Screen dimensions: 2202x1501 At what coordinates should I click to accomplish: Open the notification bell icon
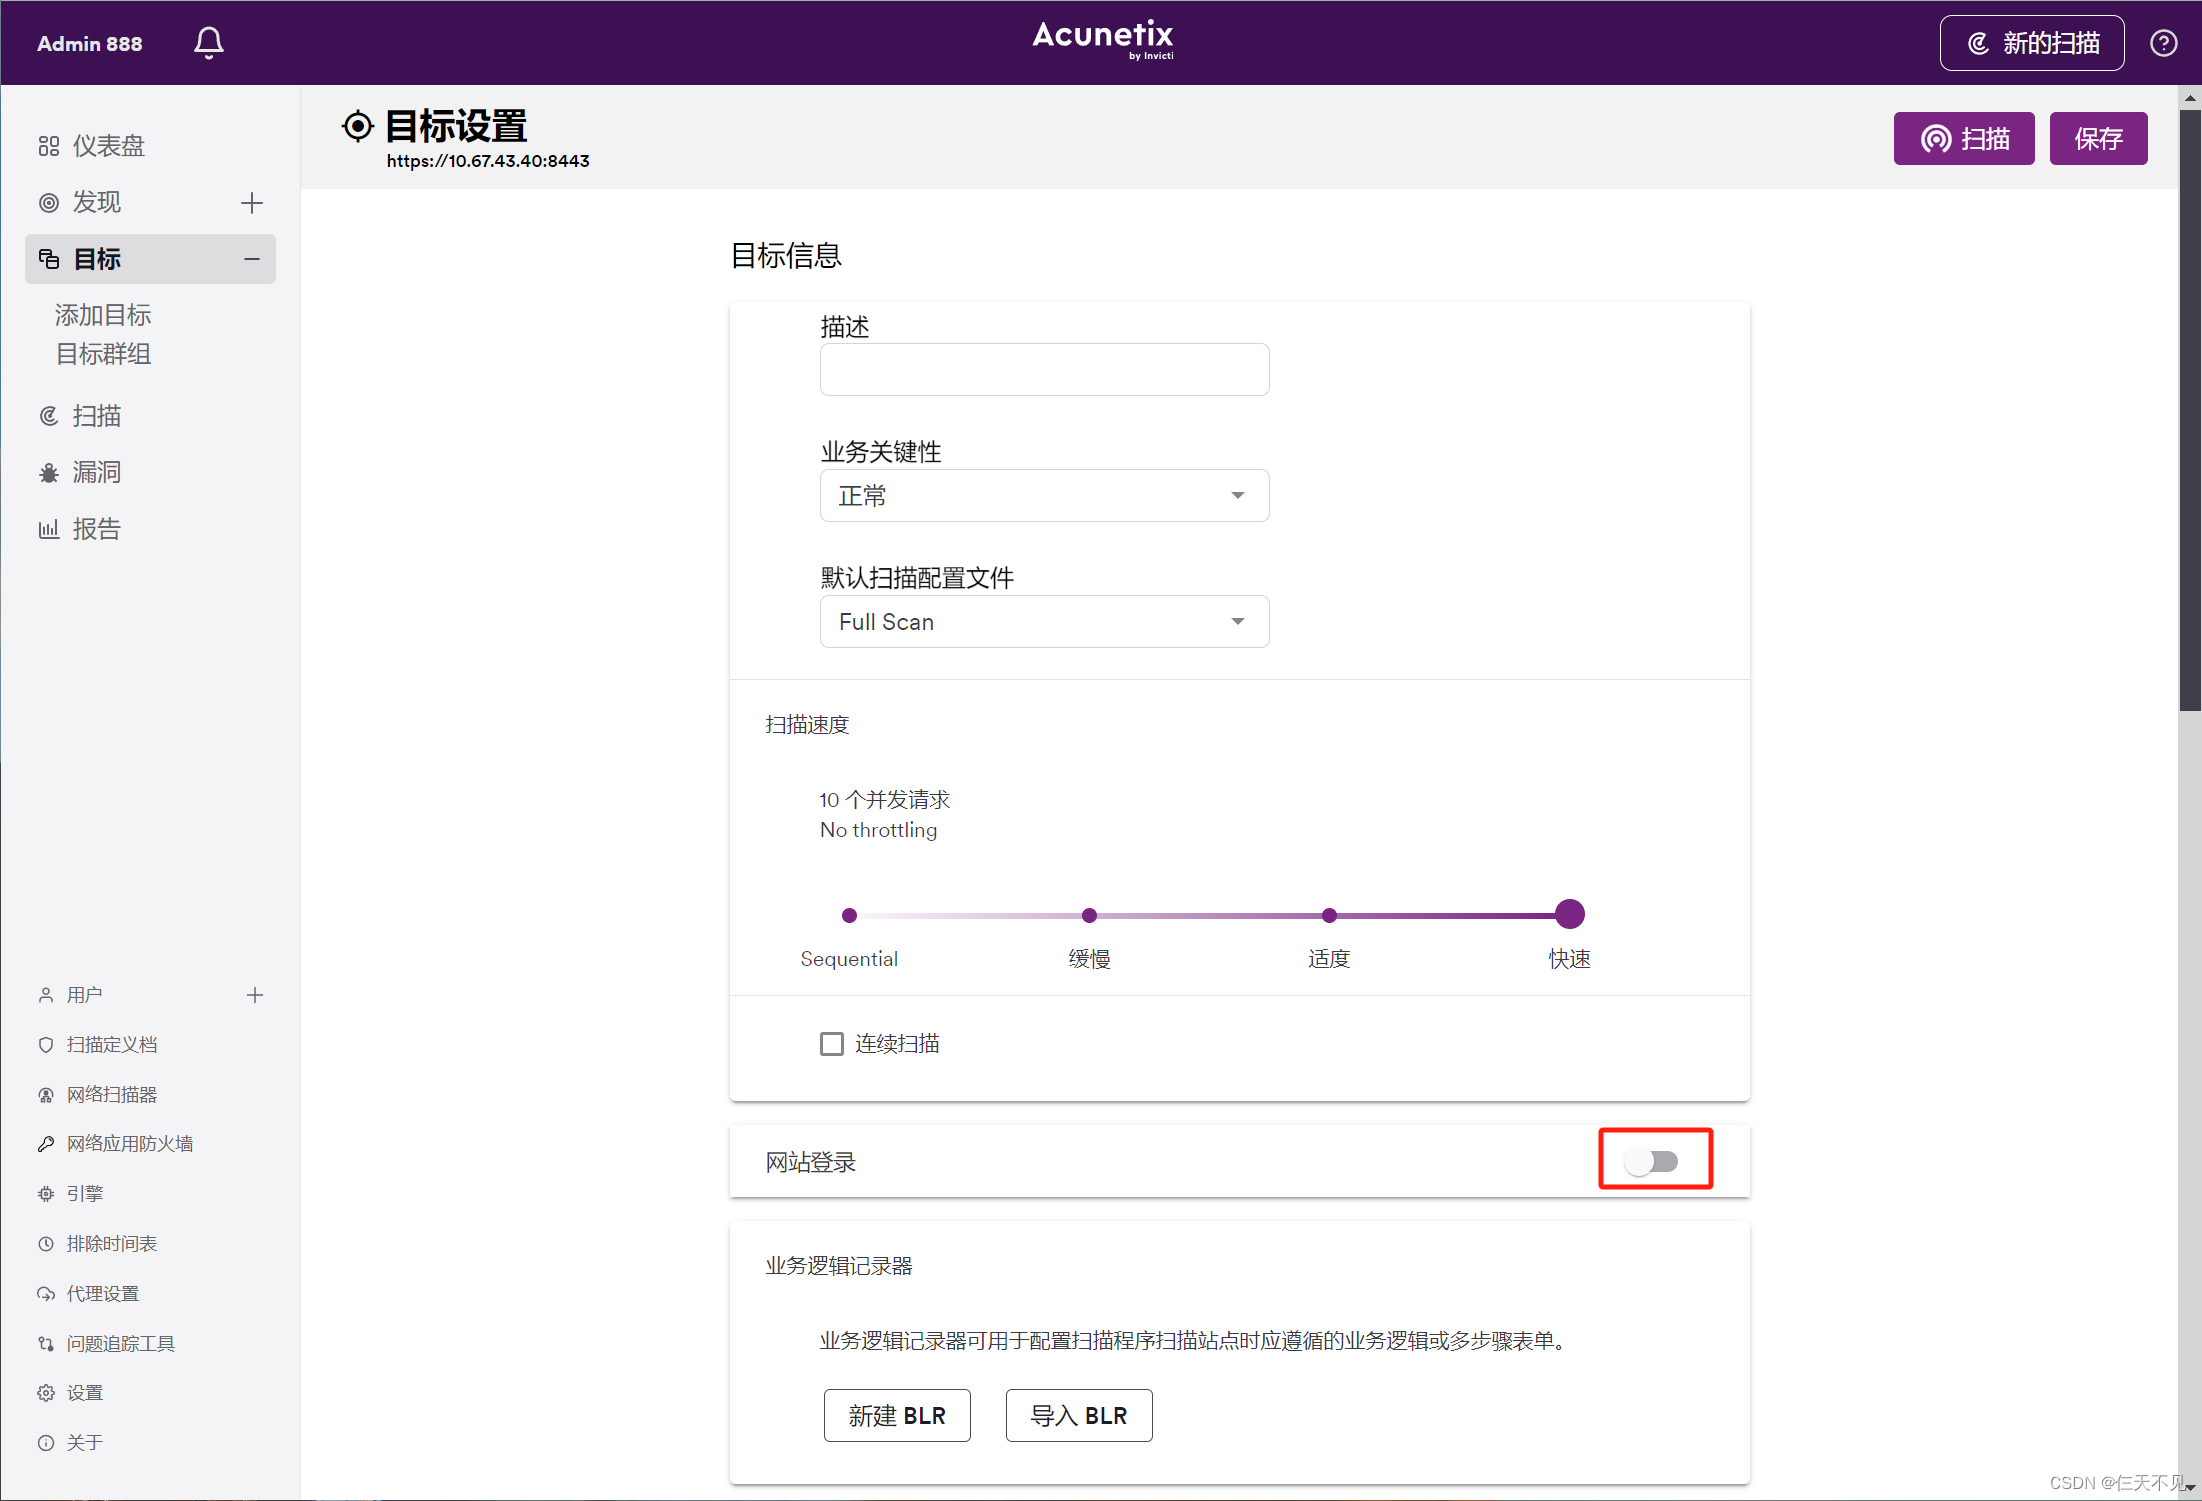point(208,42)
